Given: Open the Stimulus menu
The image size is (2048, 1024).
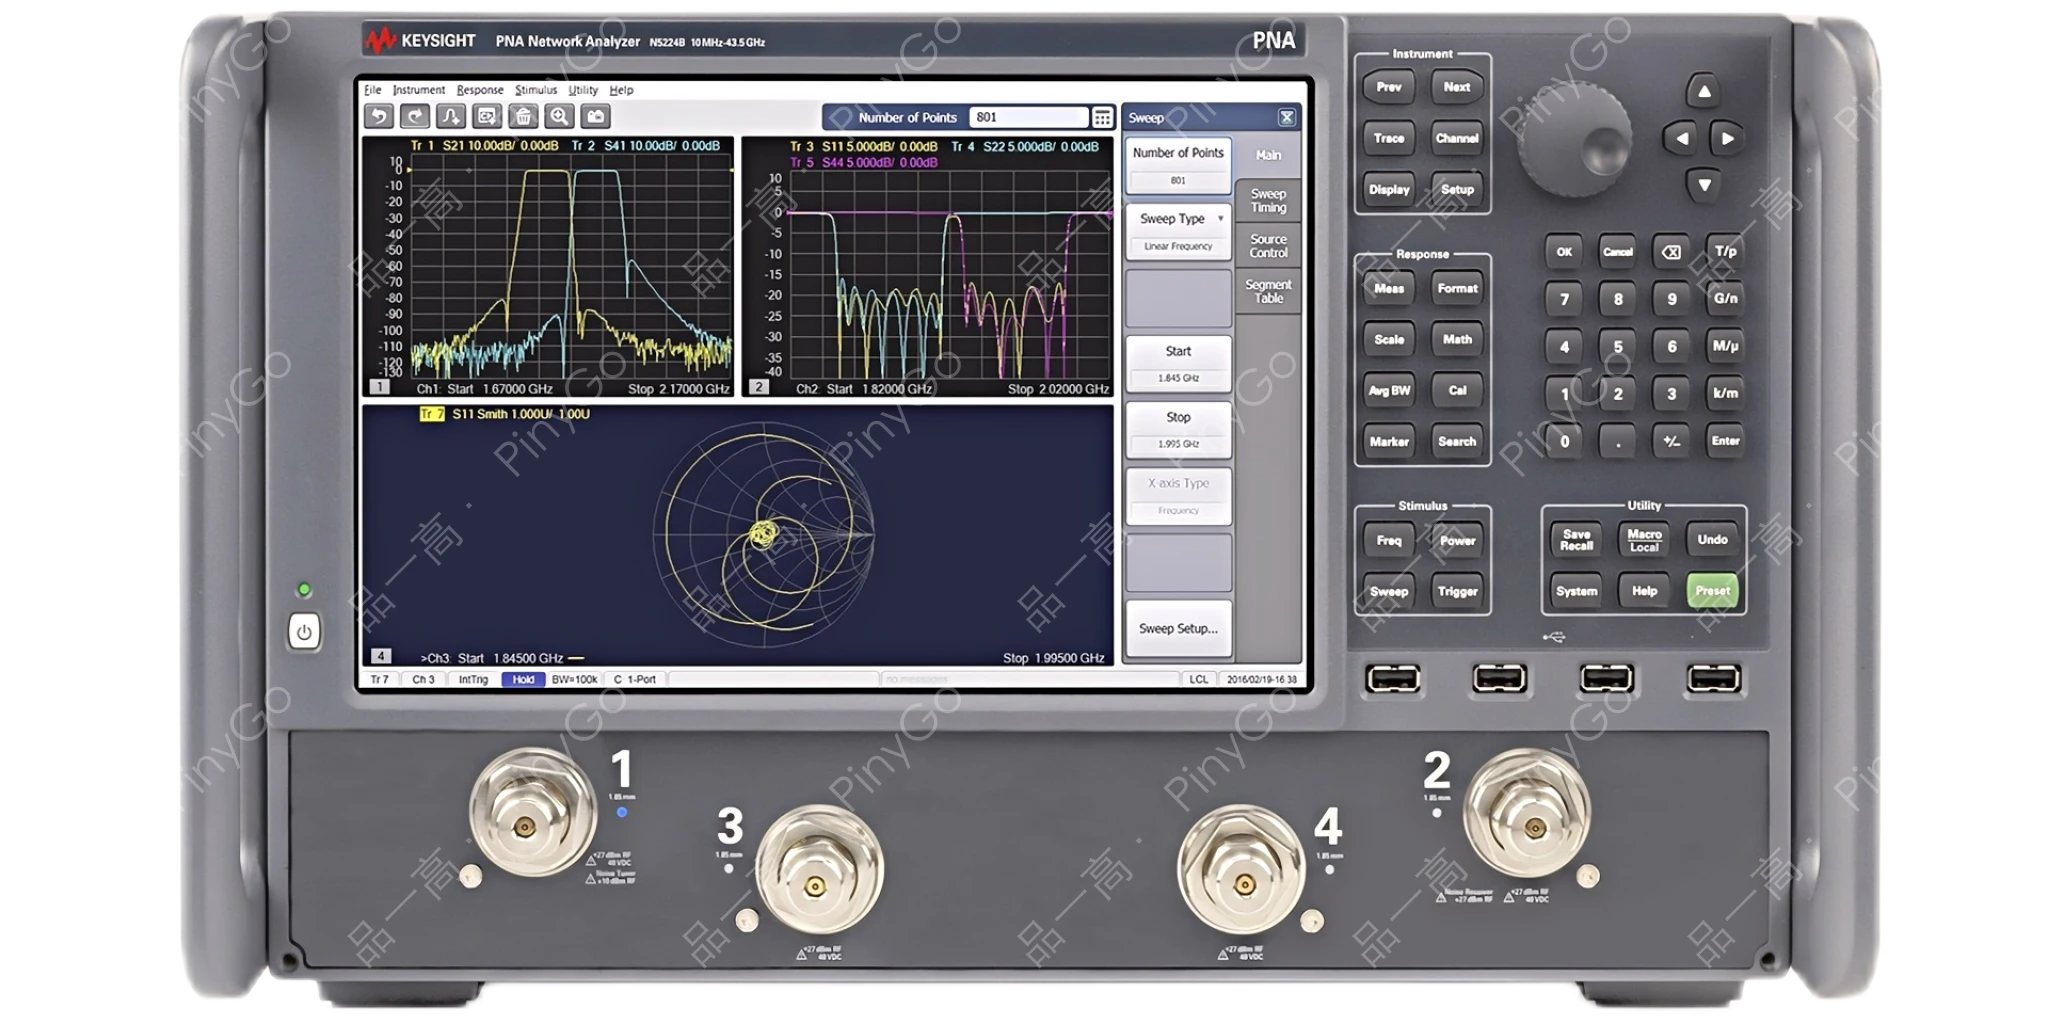Looking at the screenshot, I should [x=535, y=90].
